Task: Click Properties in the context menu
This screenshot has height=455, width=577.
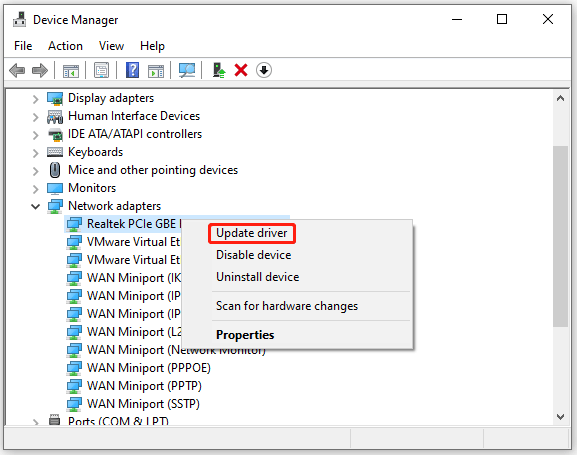Action: (245, 335)
